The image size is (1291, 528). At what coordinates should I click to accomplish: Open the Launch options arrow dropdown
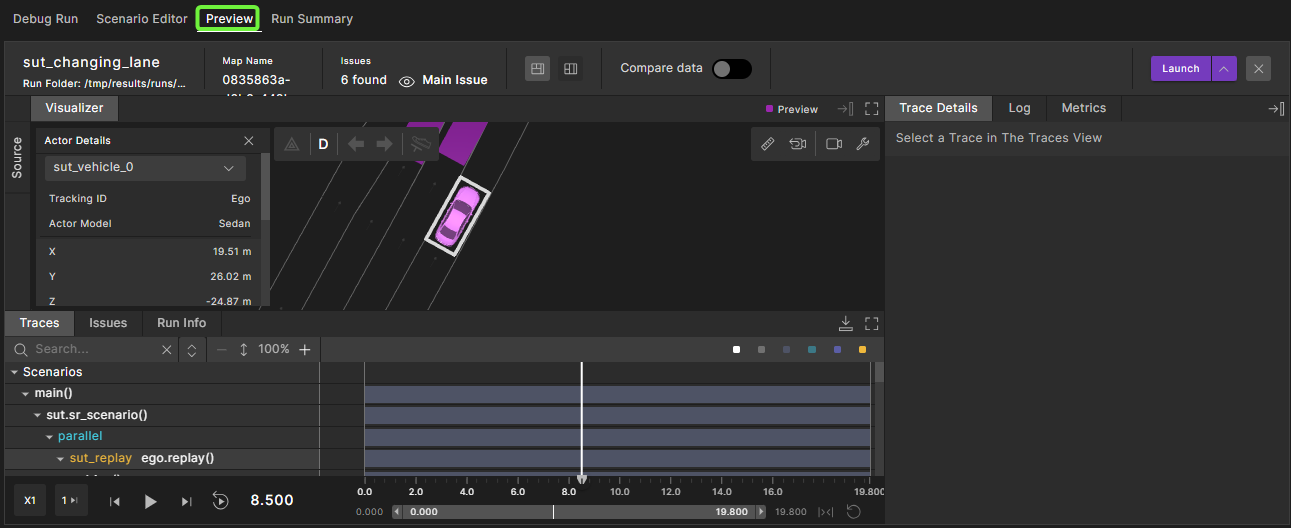point(1224,69)
